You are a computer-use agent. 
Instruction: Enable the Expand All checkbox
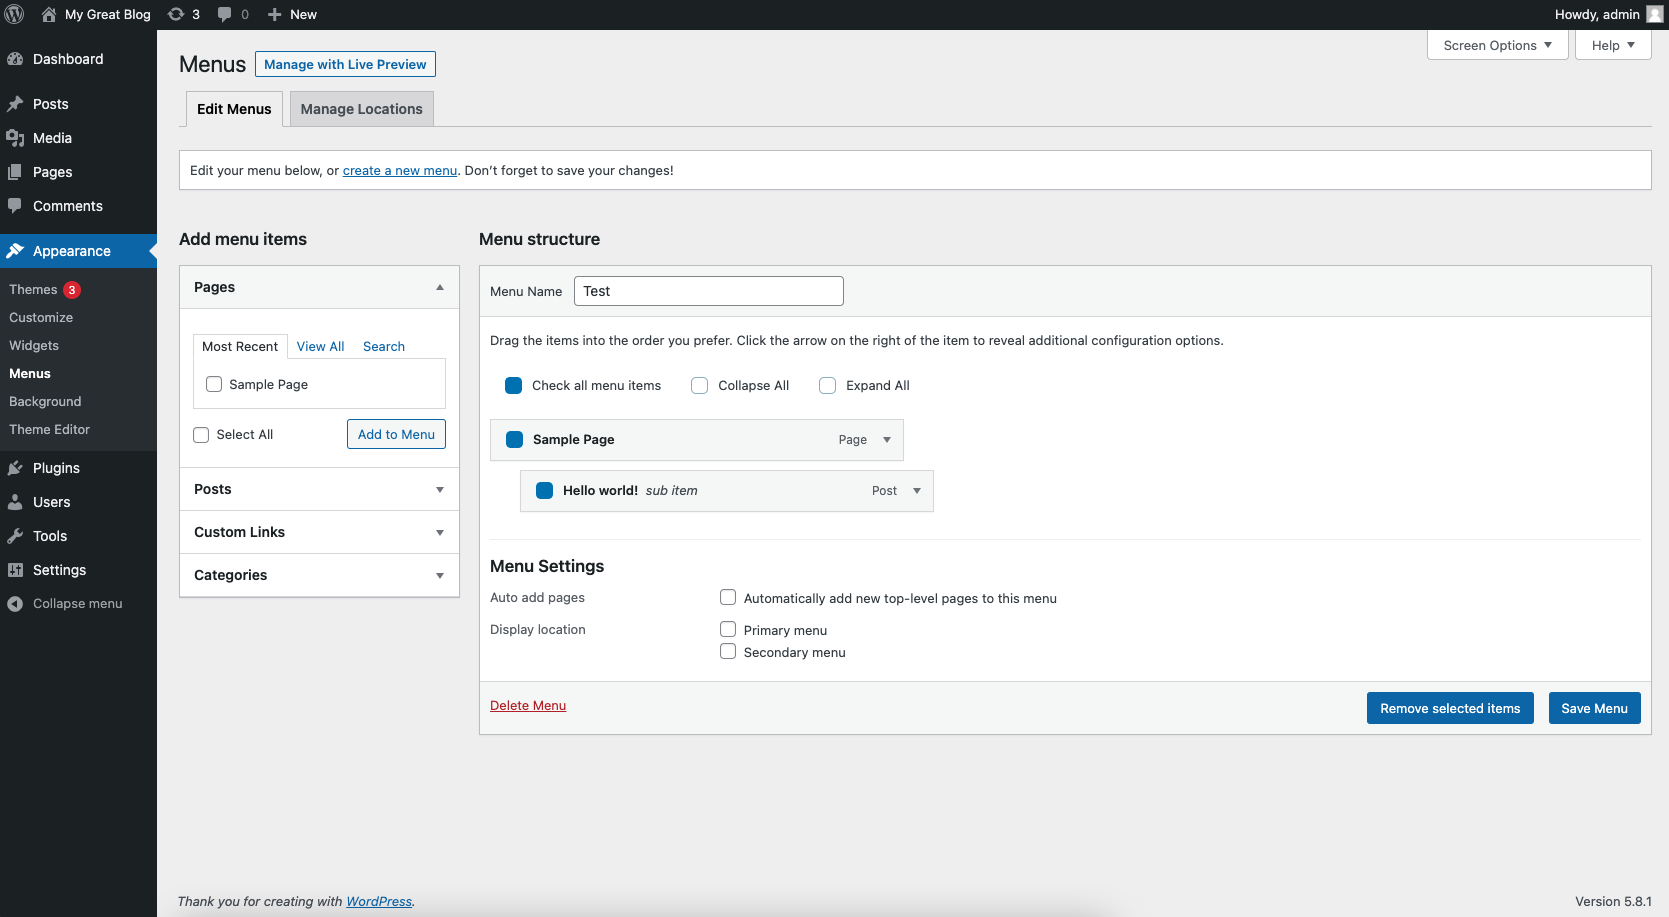pos(828,385)
